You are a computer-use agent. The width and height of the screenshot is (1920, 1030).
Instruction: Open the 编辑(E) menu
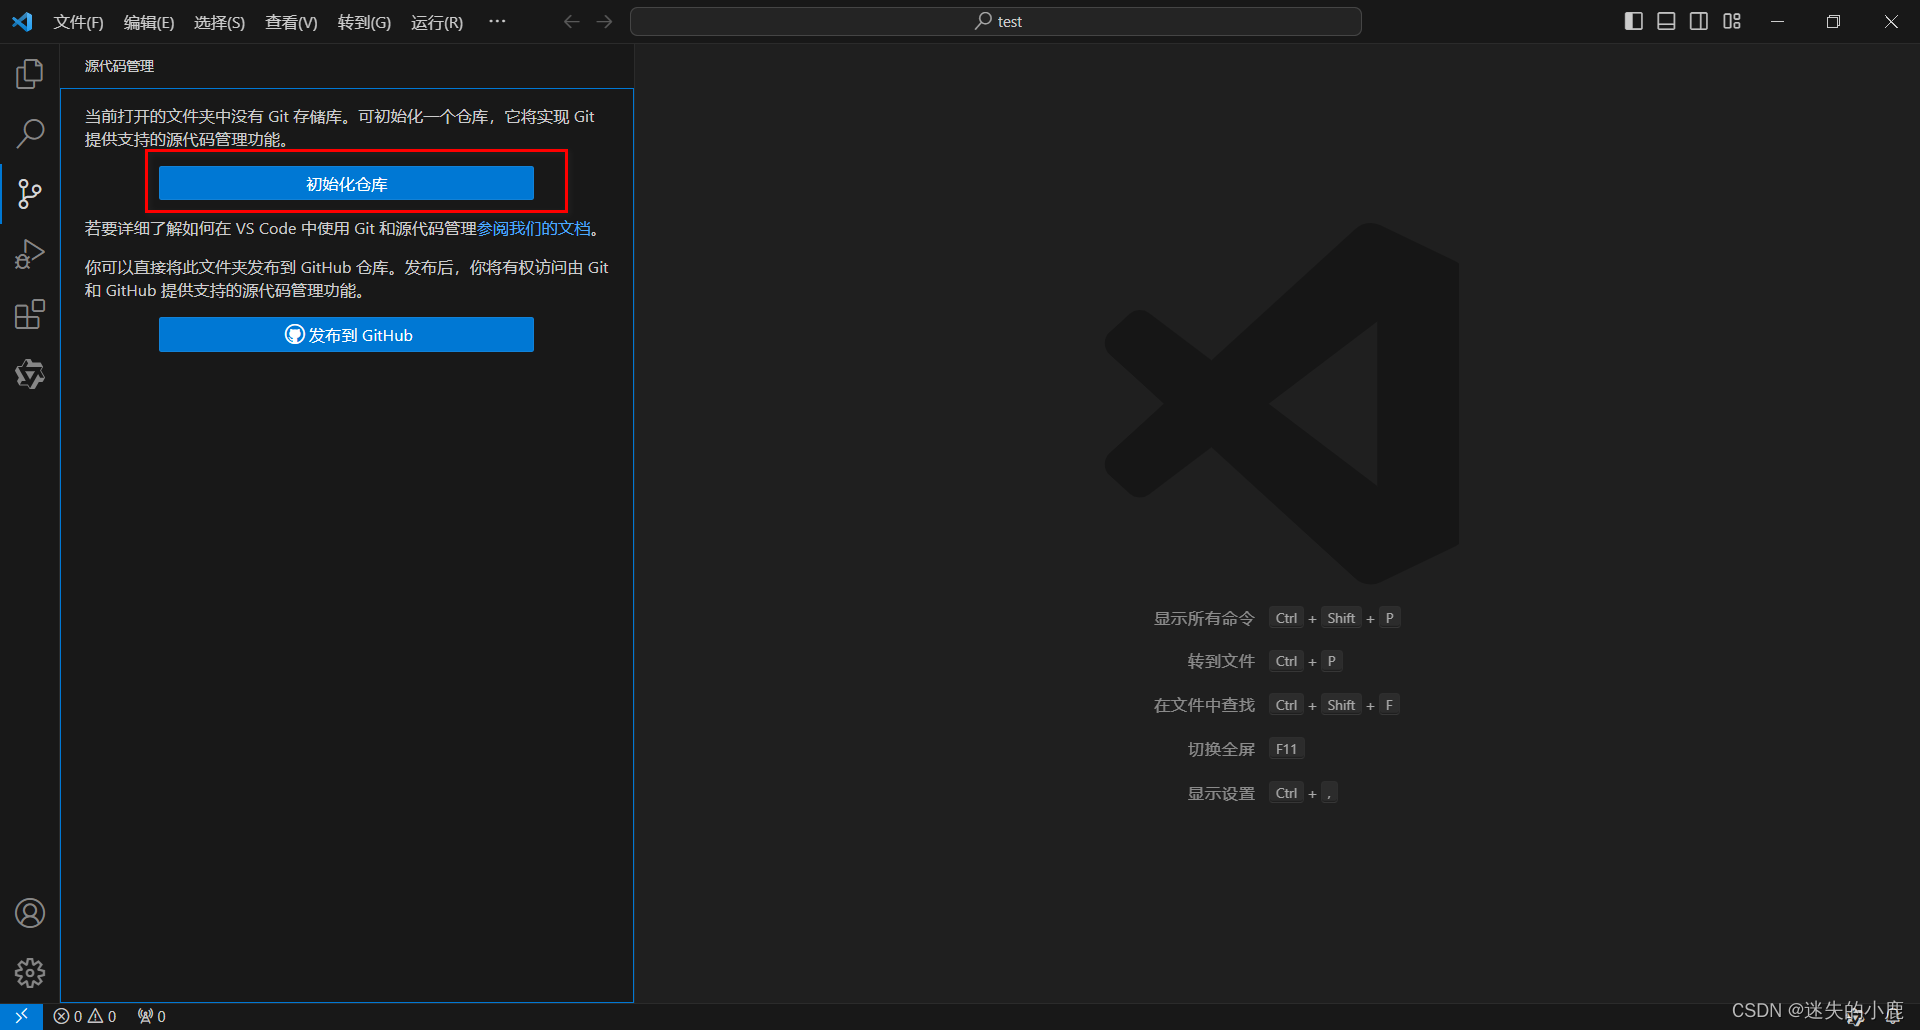[x=149, y=22]
